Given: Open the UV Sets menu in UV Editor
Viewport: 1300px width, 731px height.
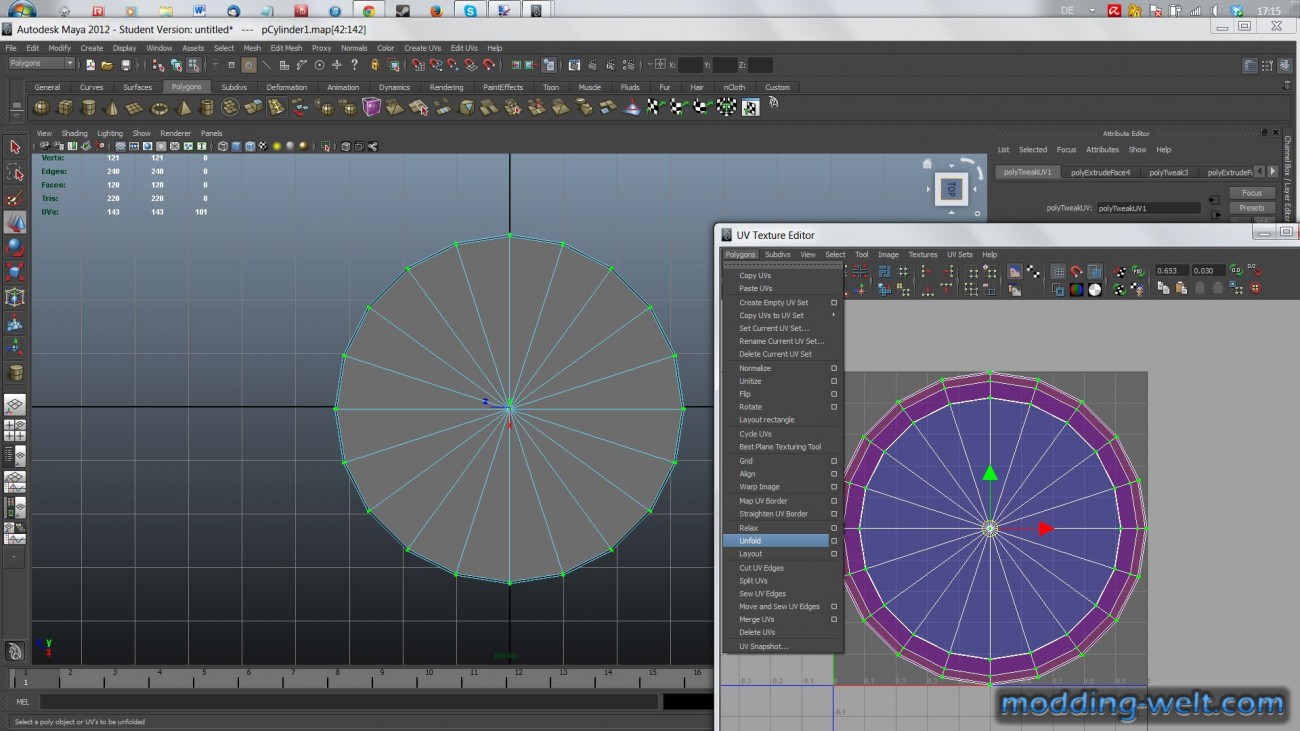Looking at the screenshot, I should (x=959, y=255).
